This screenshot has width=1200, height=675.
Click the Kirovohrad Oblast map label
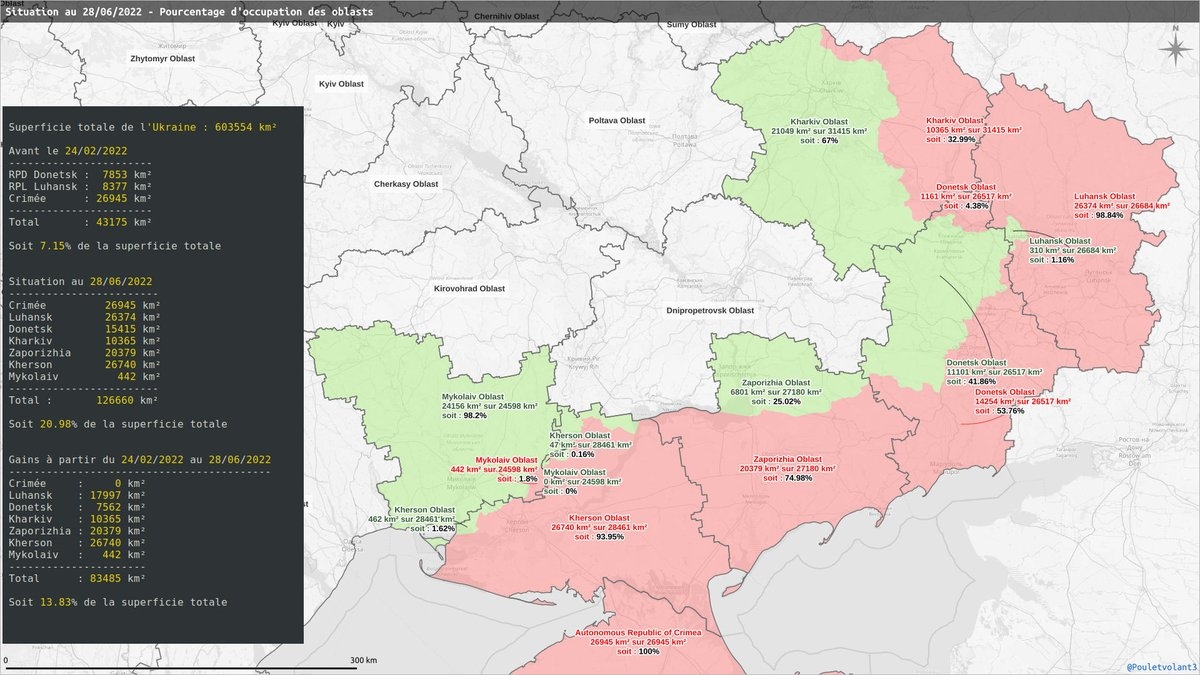(x=469, y=288)
